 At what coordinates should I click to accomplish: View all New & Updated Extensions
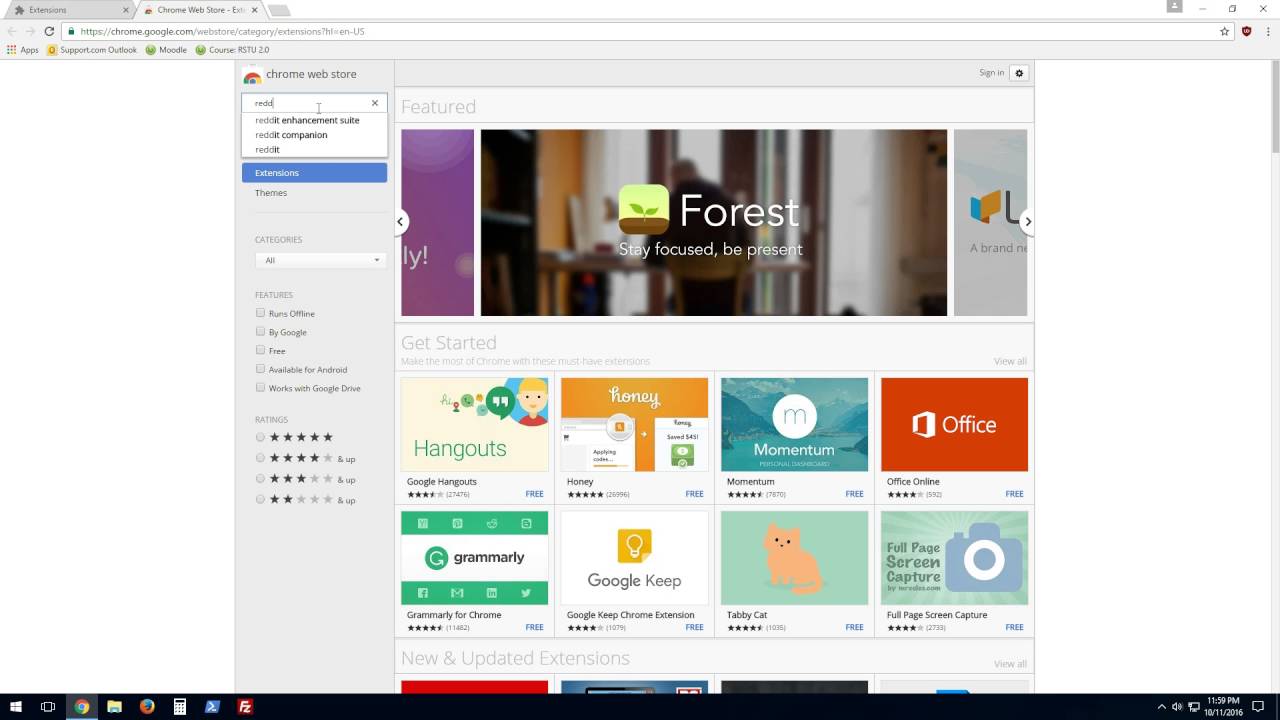[x=1010, y=664]
